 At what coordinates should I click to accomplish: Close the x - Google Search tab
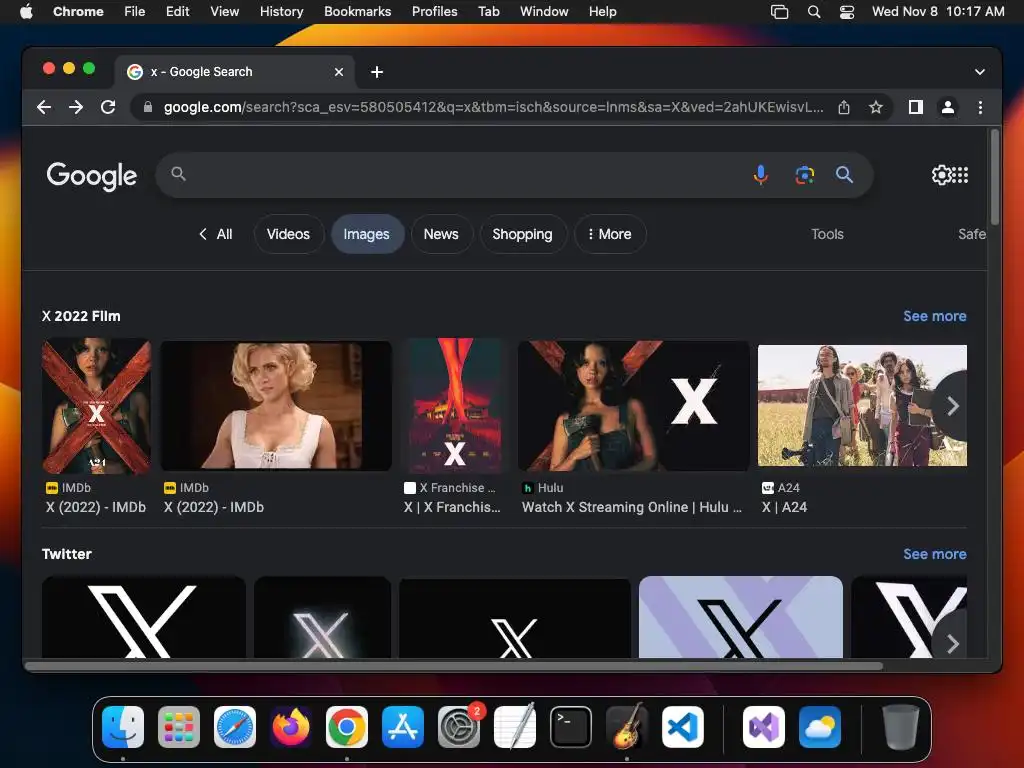(x=339, y=72)
